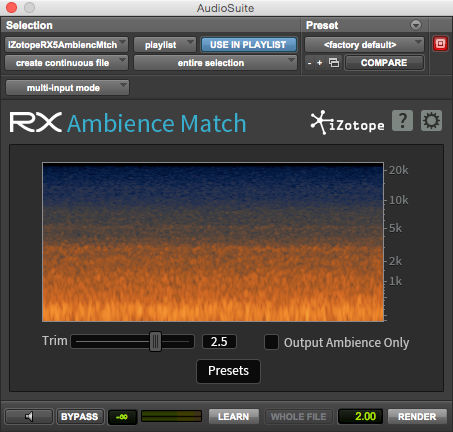453x432 pixels.
Task: Toggle the BYPASS button
Action: pyautogui.click(x=80, y=416)
